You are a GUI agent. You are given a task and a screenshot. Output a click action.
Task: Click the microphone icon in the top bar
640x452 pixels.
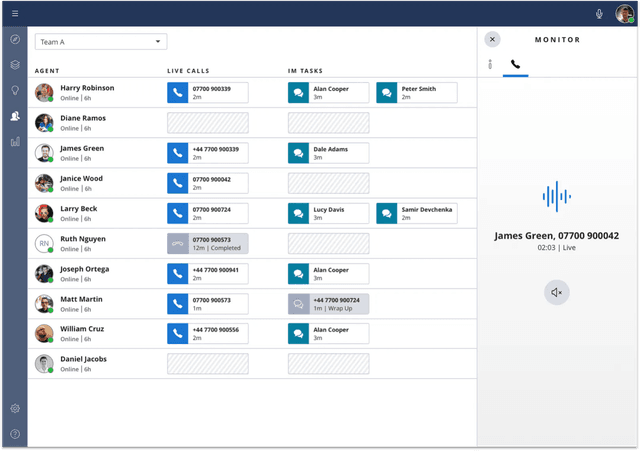point(600,13)
